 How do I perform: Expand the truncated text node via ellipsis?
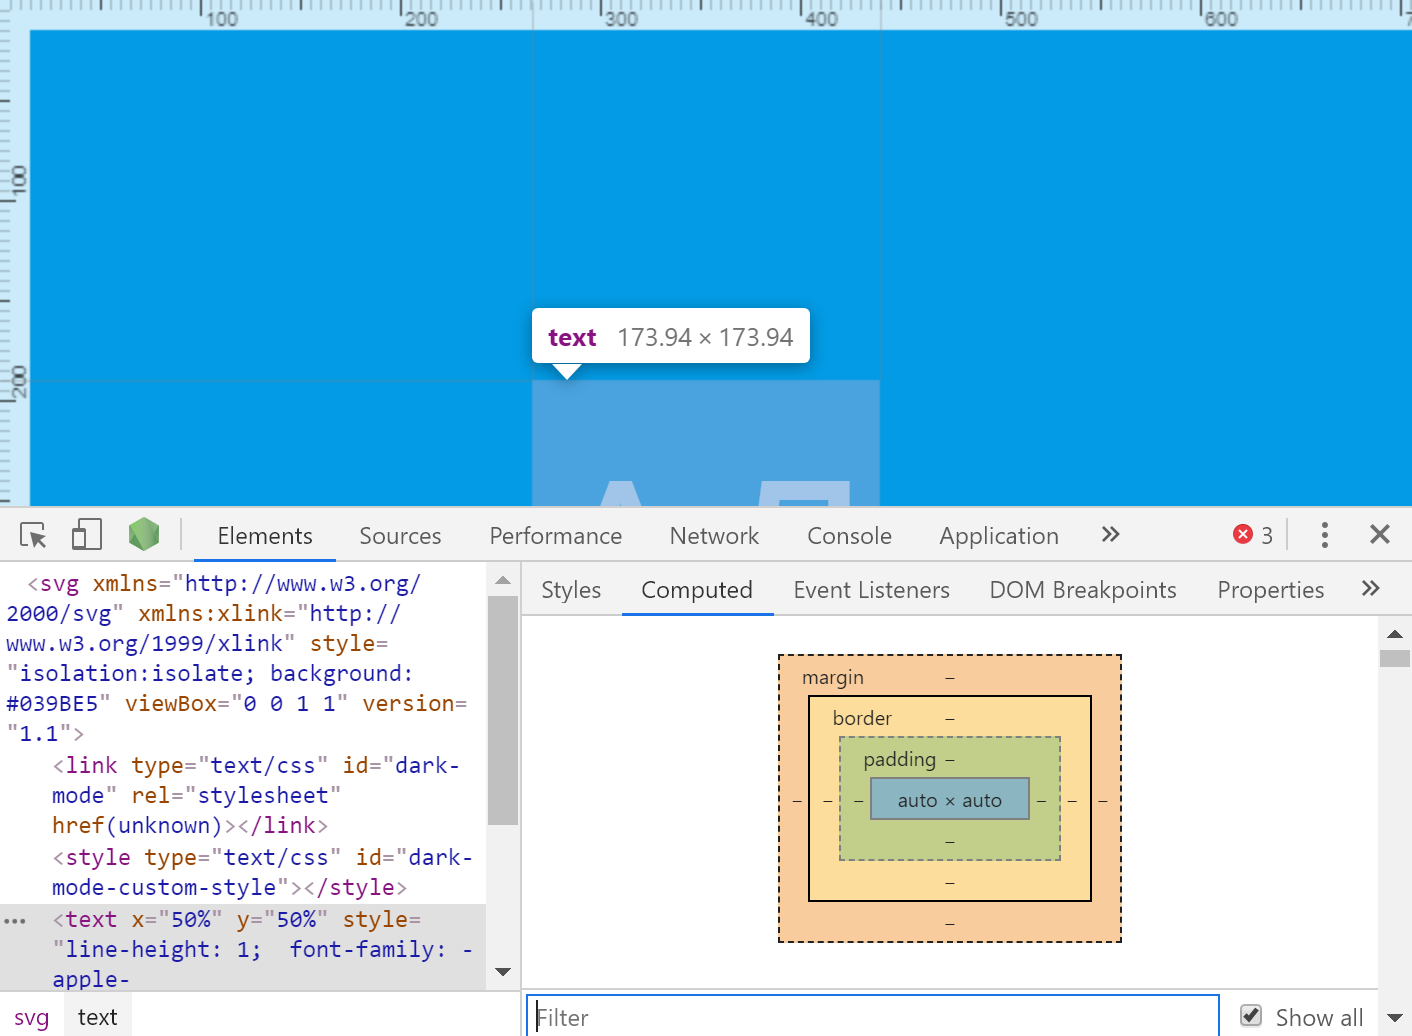pos(14,919)
